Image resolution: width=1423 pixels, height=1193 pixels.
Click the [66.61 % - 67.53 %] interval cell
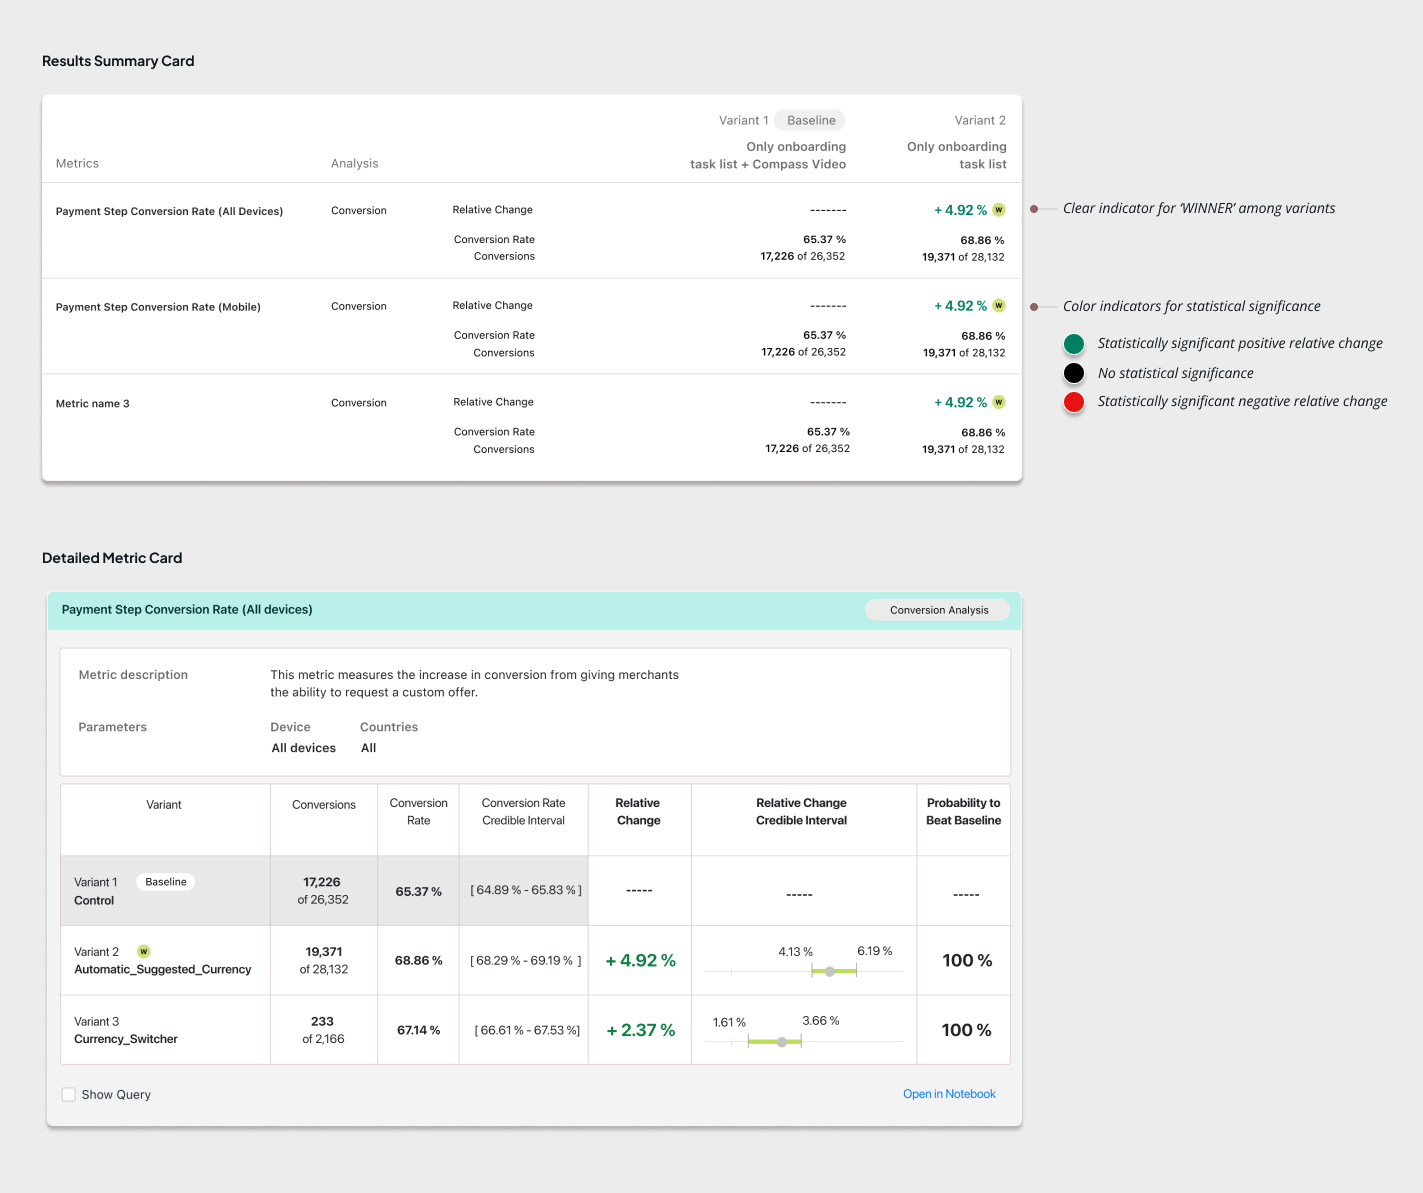(527, 1030)
